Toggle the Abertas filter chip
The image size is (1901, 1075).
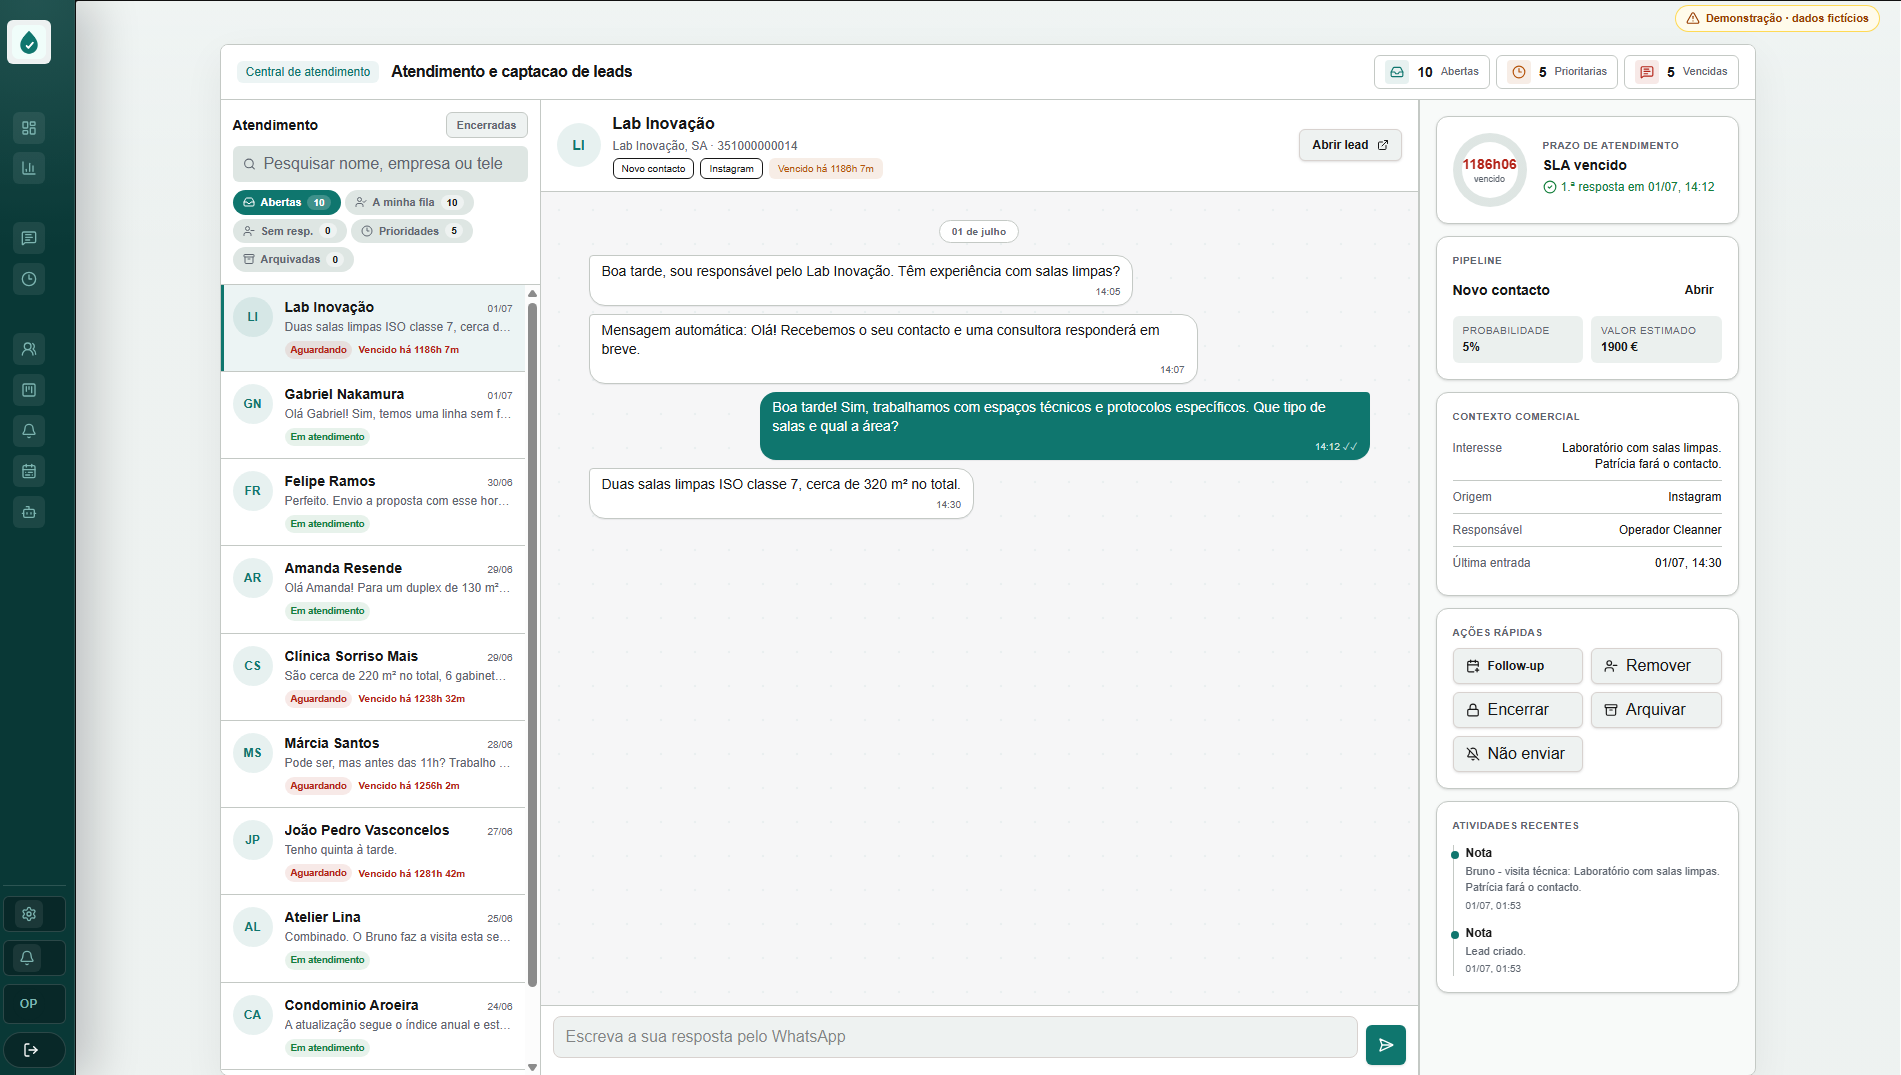tap(286, 202)
